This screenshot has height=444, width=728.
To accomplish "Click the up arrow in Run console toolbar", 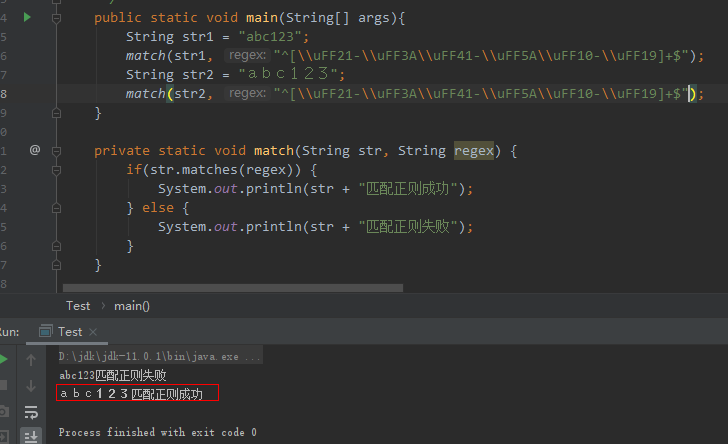I will pyautogui.click(x=31, y=359).
